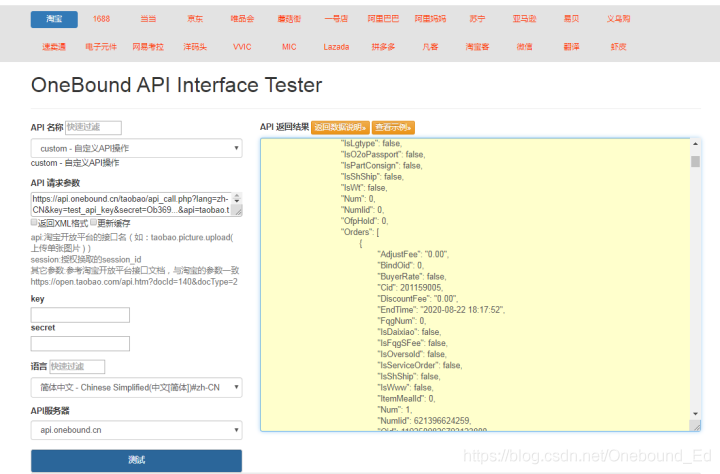Viewport: 720px width, 474px height.
Task: Click the resize handle of the request parameters textarea
Action: coord(237,211)
